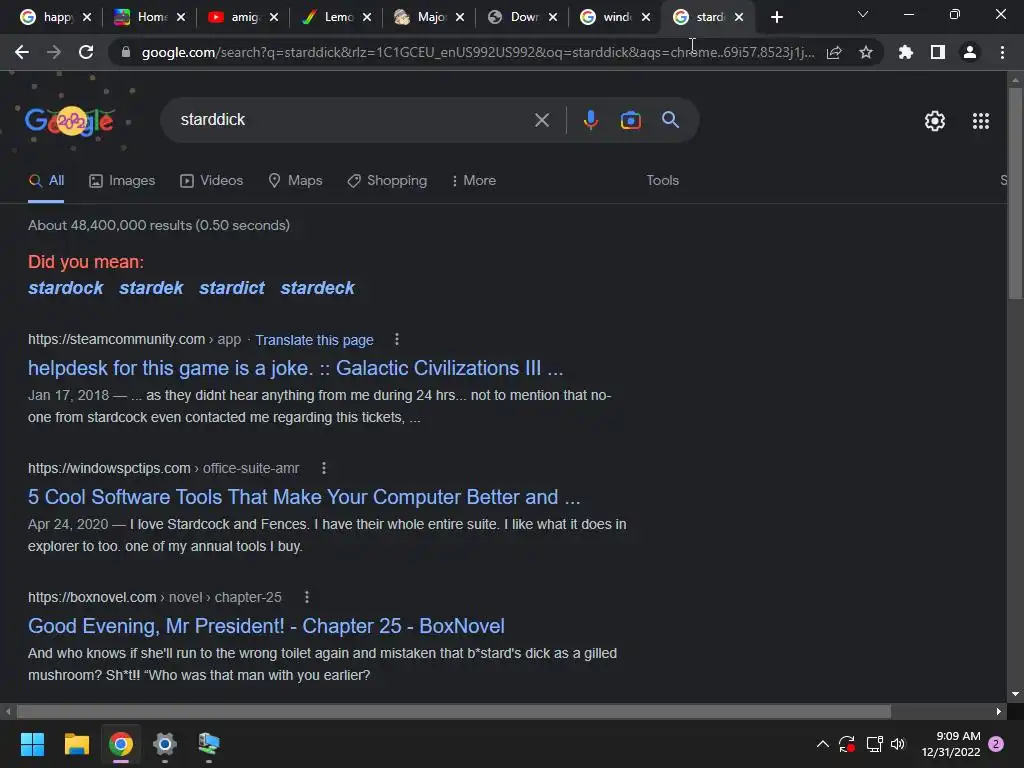Viewport: 1024px width, 768px height.
Task: Click the forward navigation arrow
Action: click(x=54, y=52)
